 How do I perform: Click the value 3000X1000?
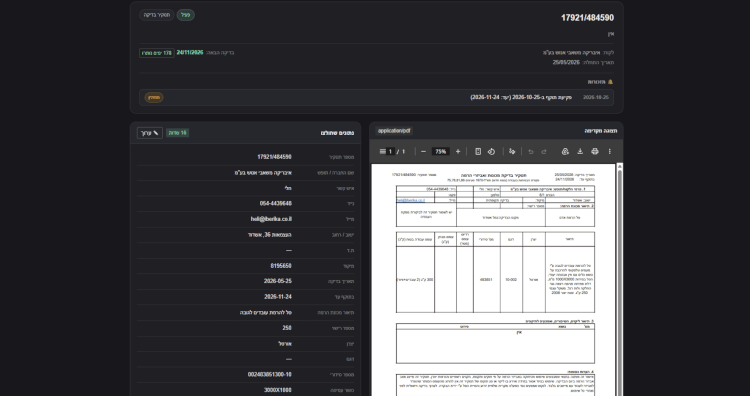278,390
